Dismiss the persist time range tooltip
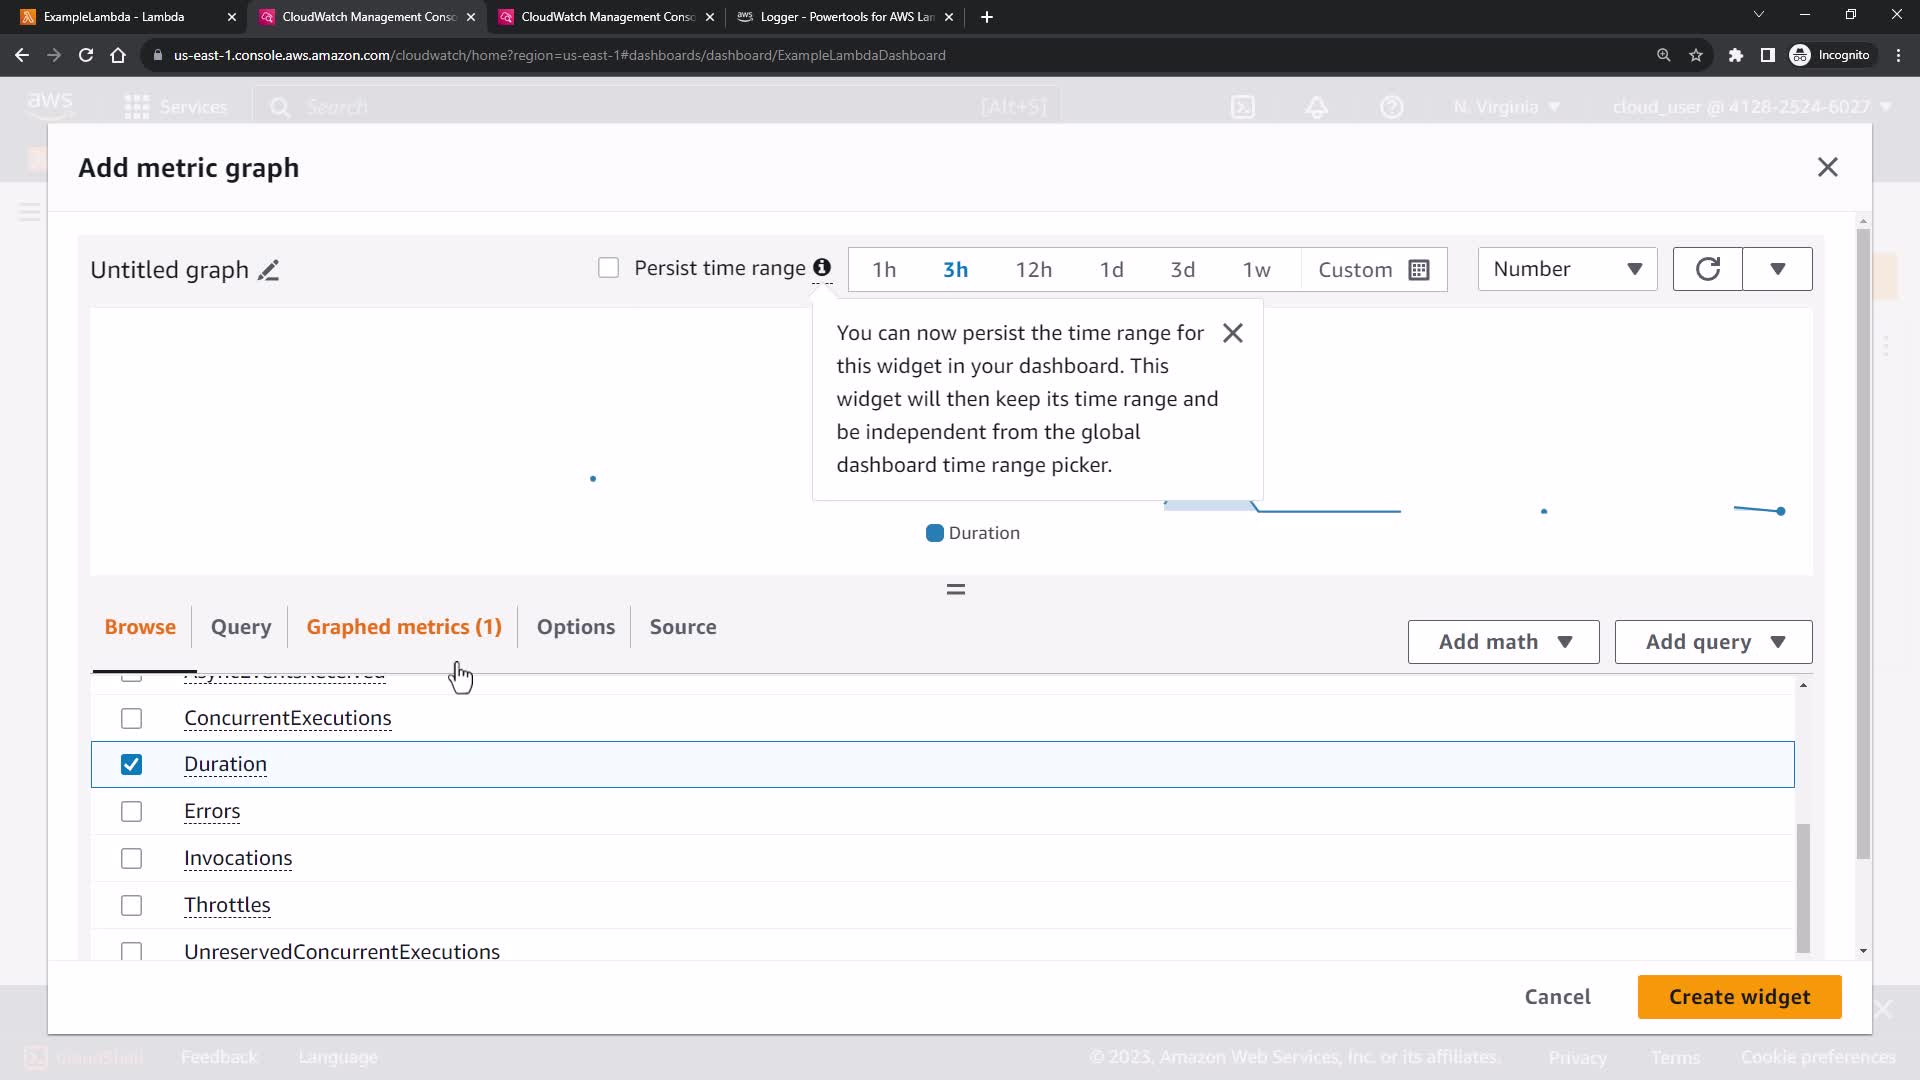Viewport: 1920px width, 1080px height. coord(1232,333)
